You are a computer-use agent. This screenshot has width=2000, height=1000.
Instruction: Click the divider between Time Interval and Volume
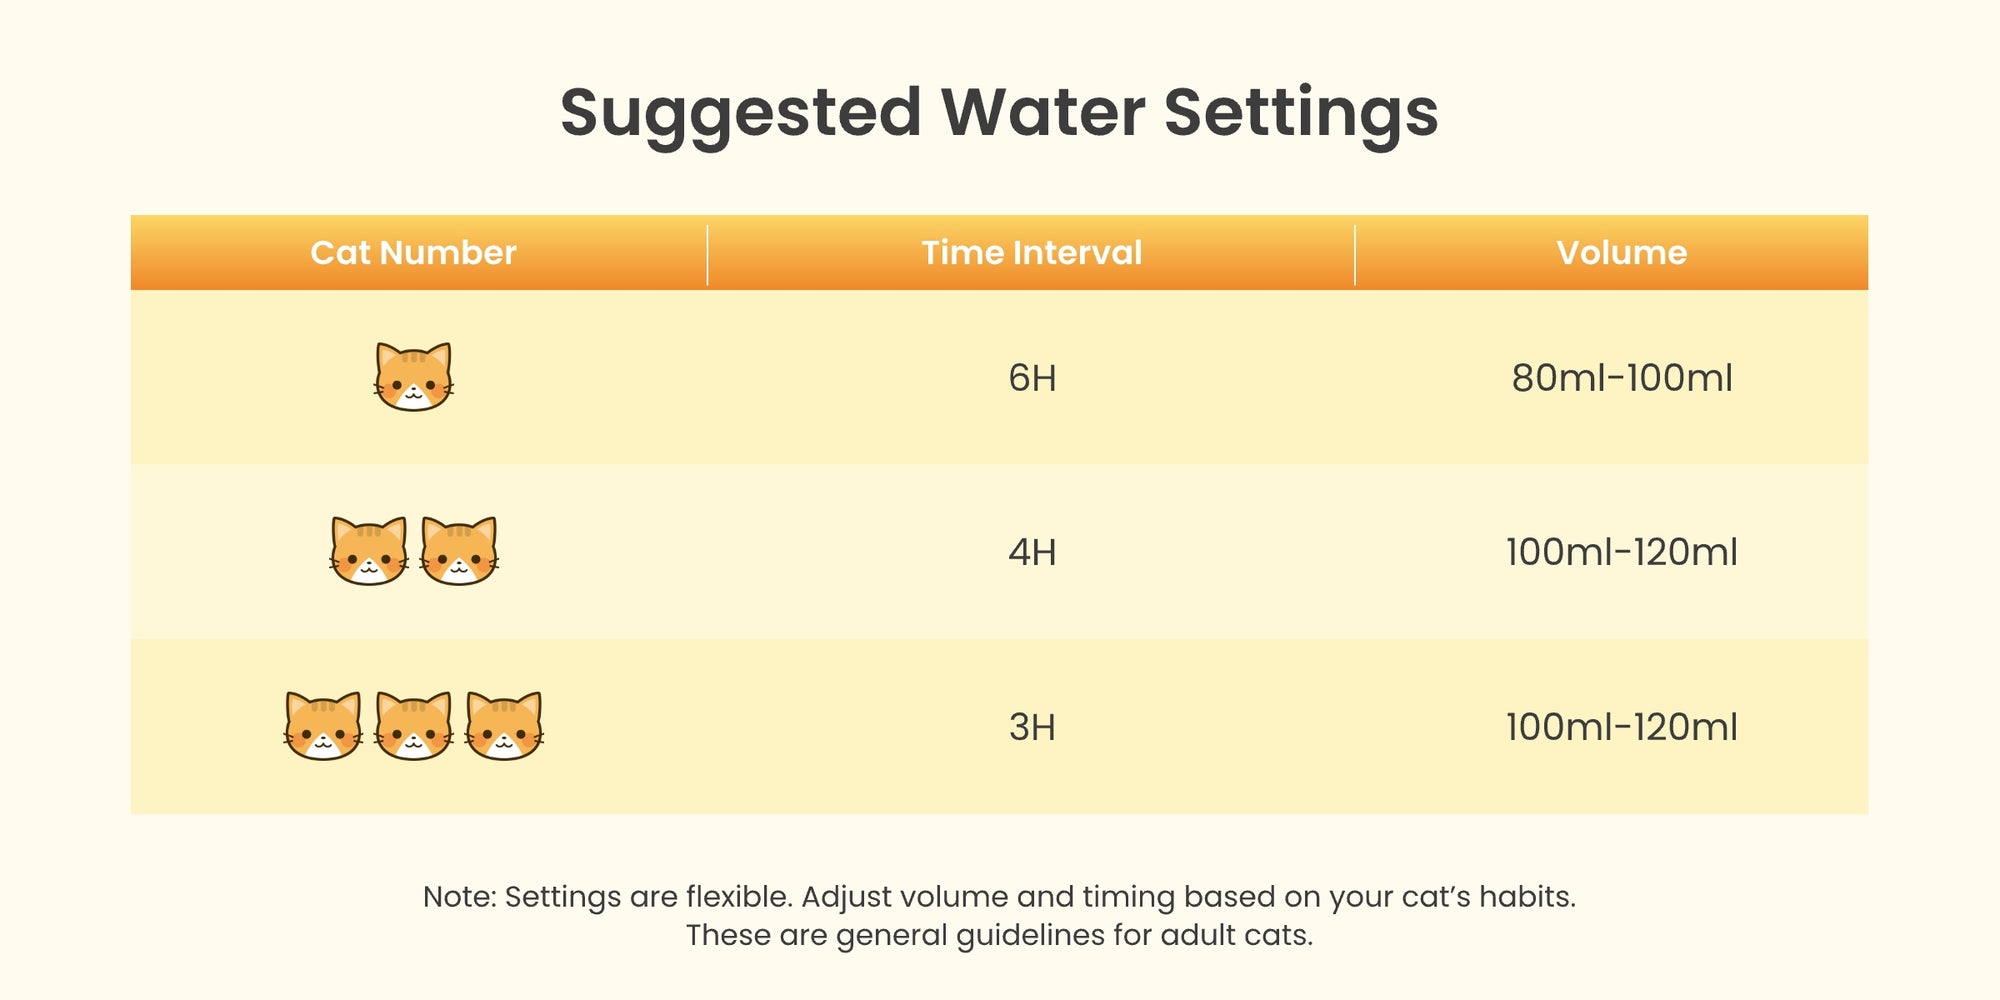pos(1355,255)
